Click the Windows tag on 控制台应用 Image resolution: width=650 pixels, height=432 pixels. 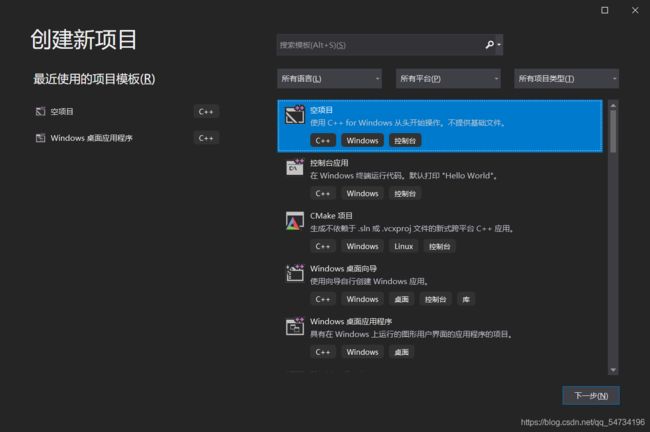[362, 194]
